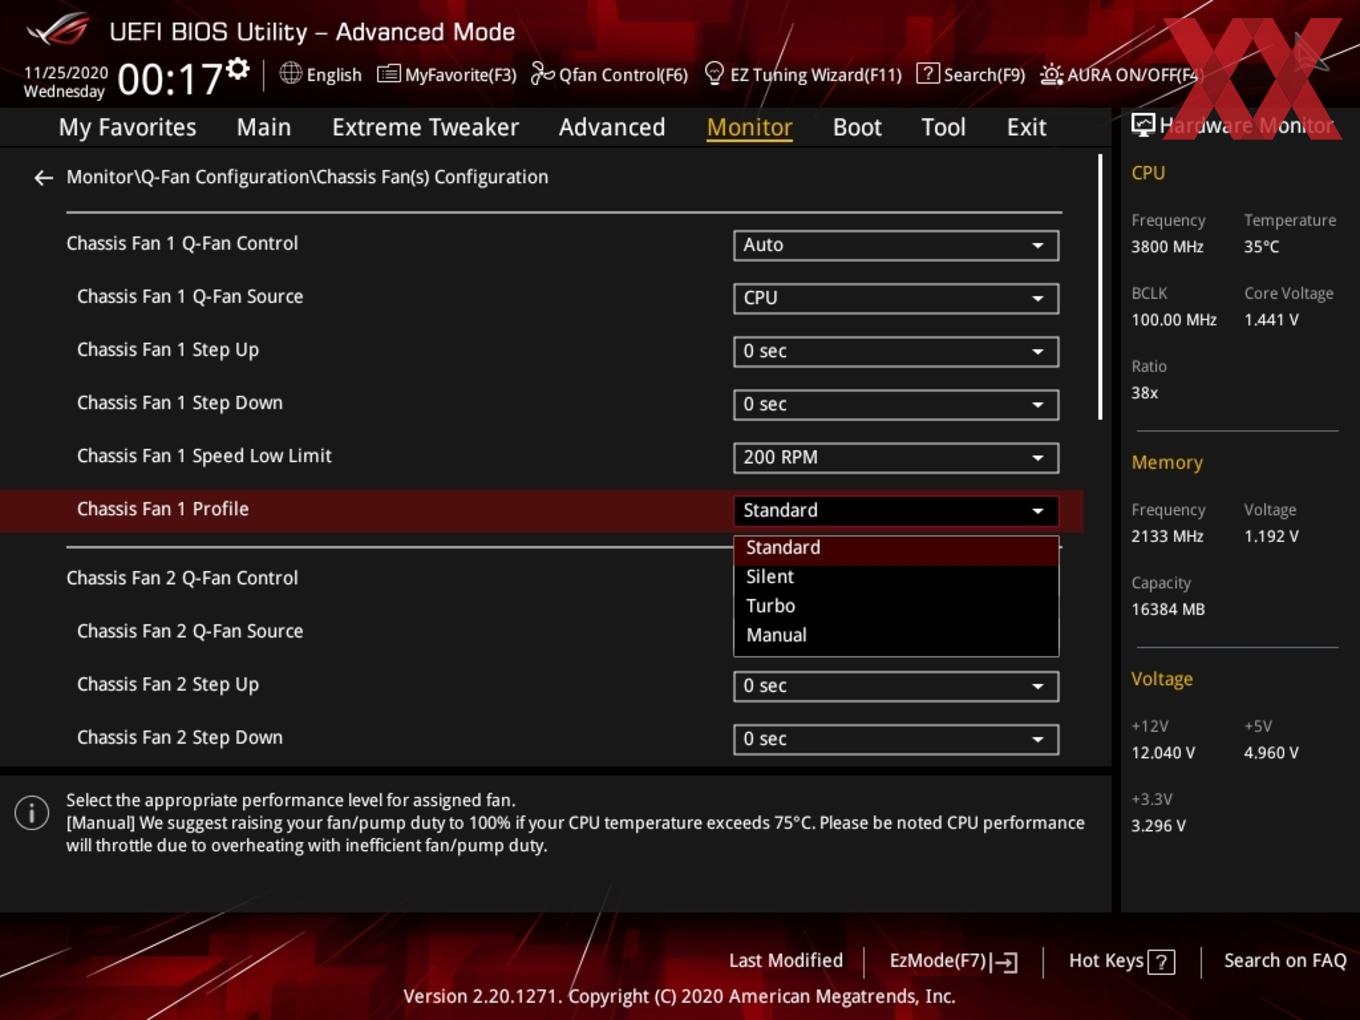1360x1020 pixels.
Task: Click the back arrow beside Monitor path
Action: (x=43, y=178)
